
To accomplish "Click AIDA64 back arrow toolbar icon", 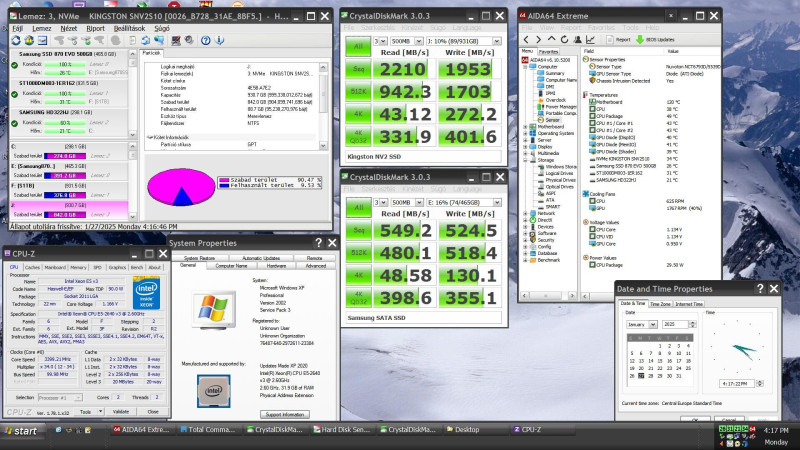I will 526,39.
